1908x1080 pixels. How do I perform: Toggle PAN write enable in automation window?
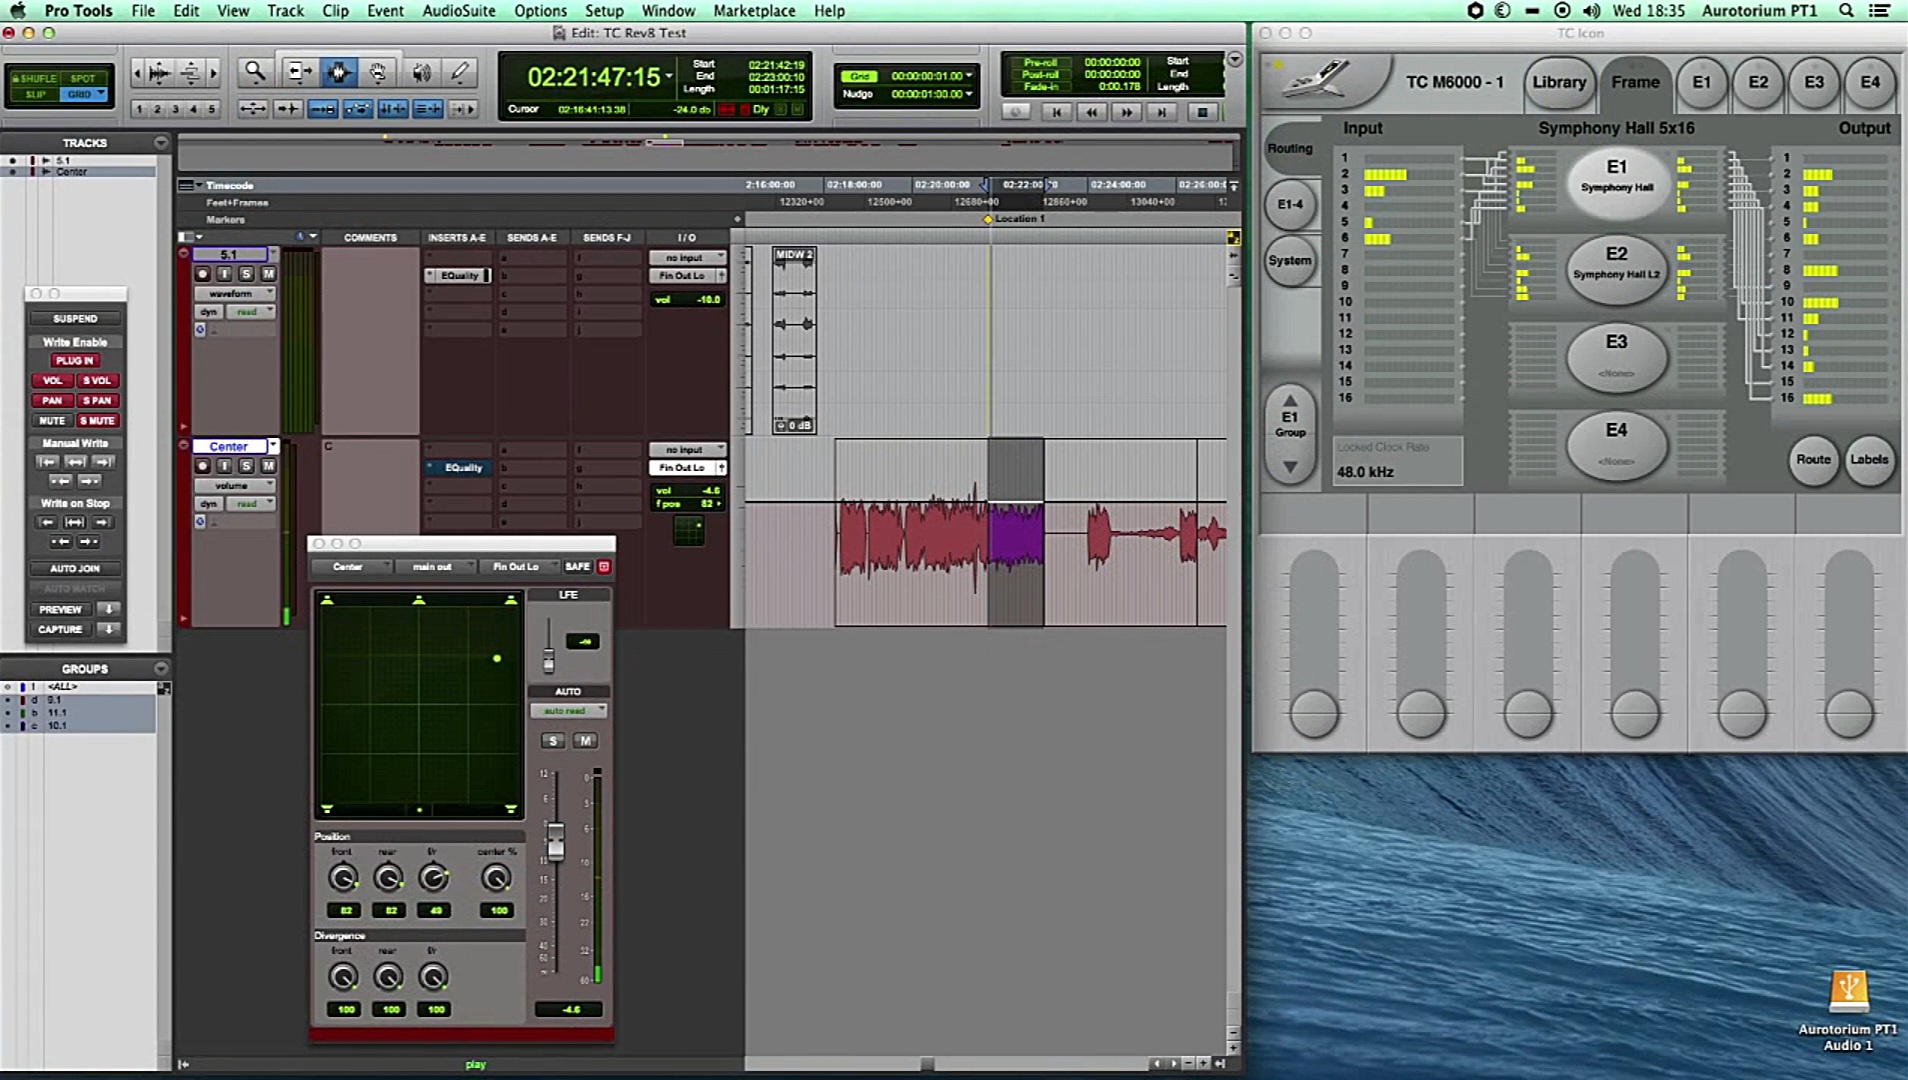point(52,400)
